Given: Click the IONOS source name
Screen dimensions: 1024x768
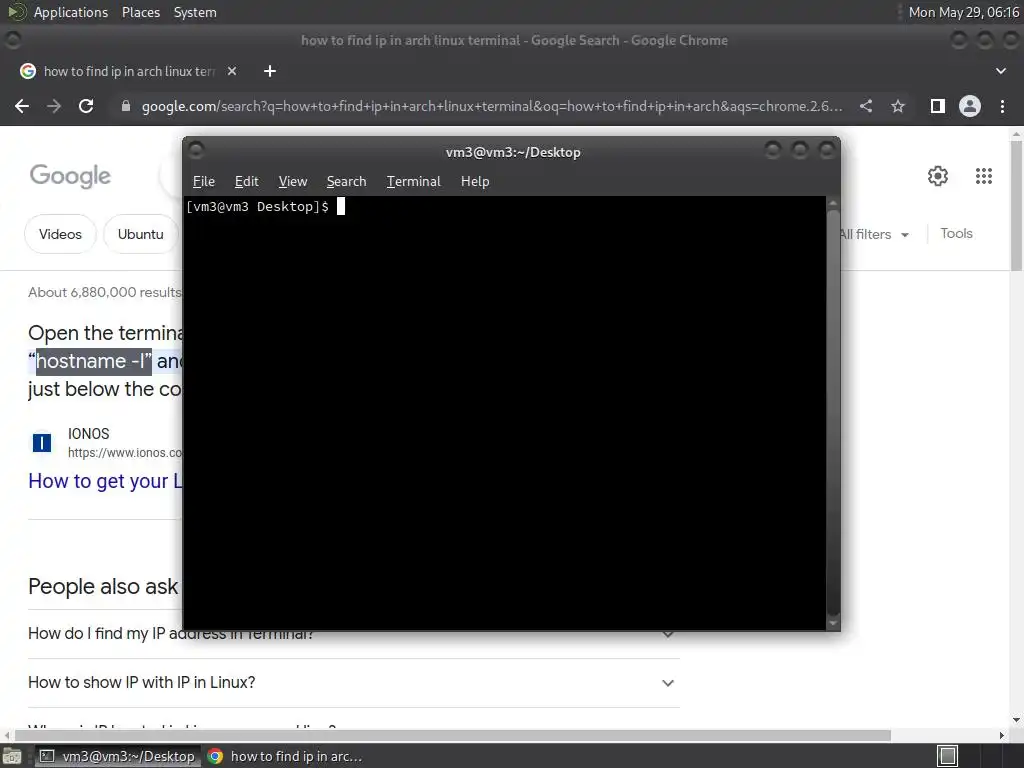Looking at the screenshot, I should 89,434.
